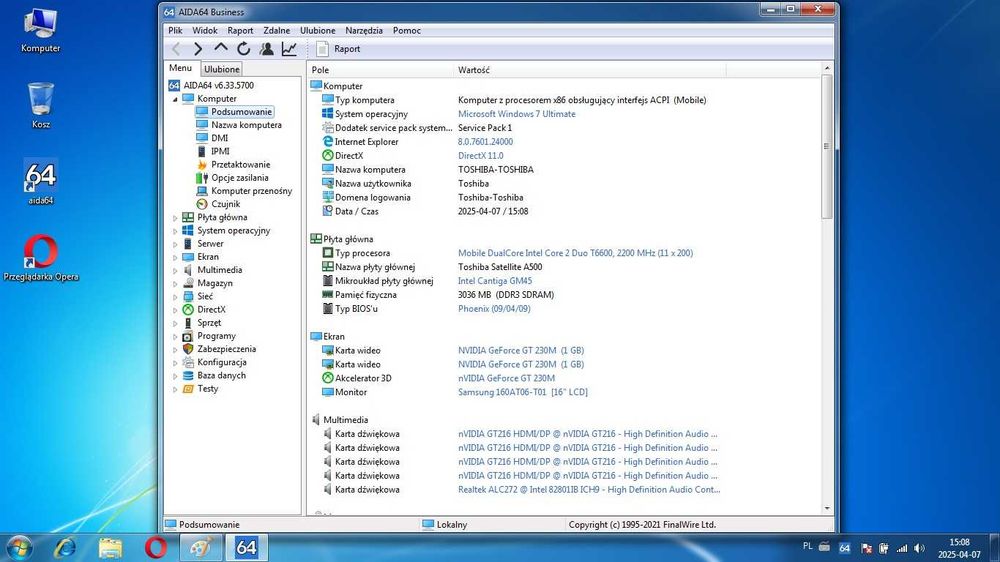
Task: Click the scrollbar up arrow in summary
Action: (x=827, y=68)
